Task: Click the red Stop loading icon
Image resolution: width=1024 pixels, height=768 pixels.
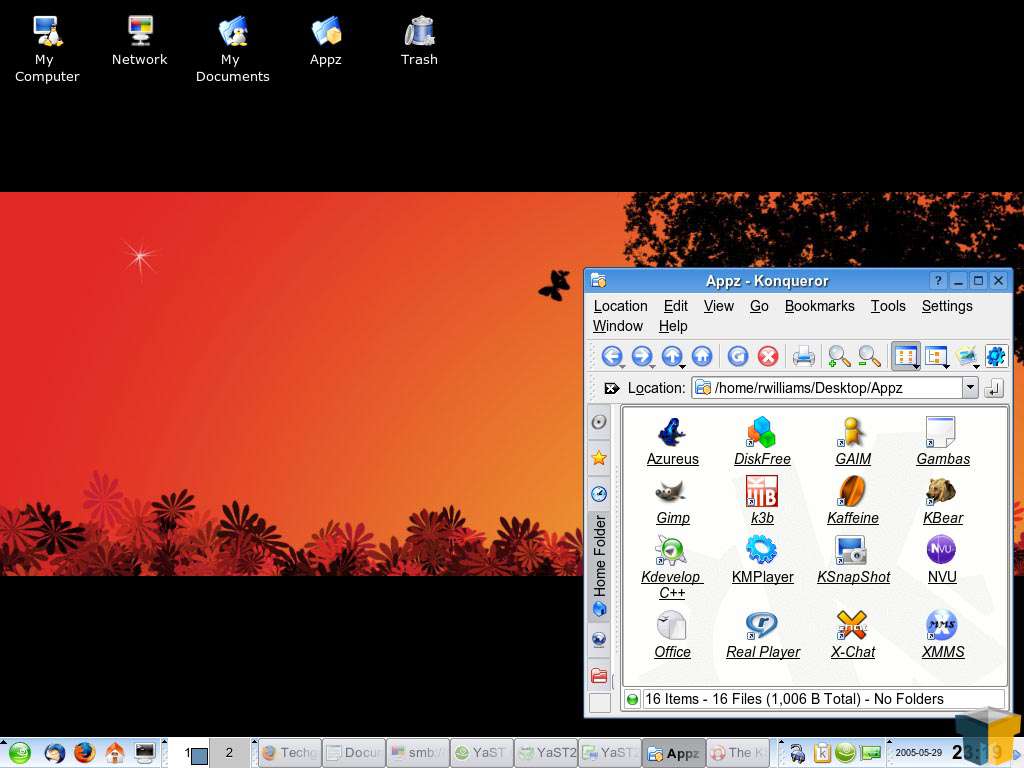Action: click(x=768, y=356)
